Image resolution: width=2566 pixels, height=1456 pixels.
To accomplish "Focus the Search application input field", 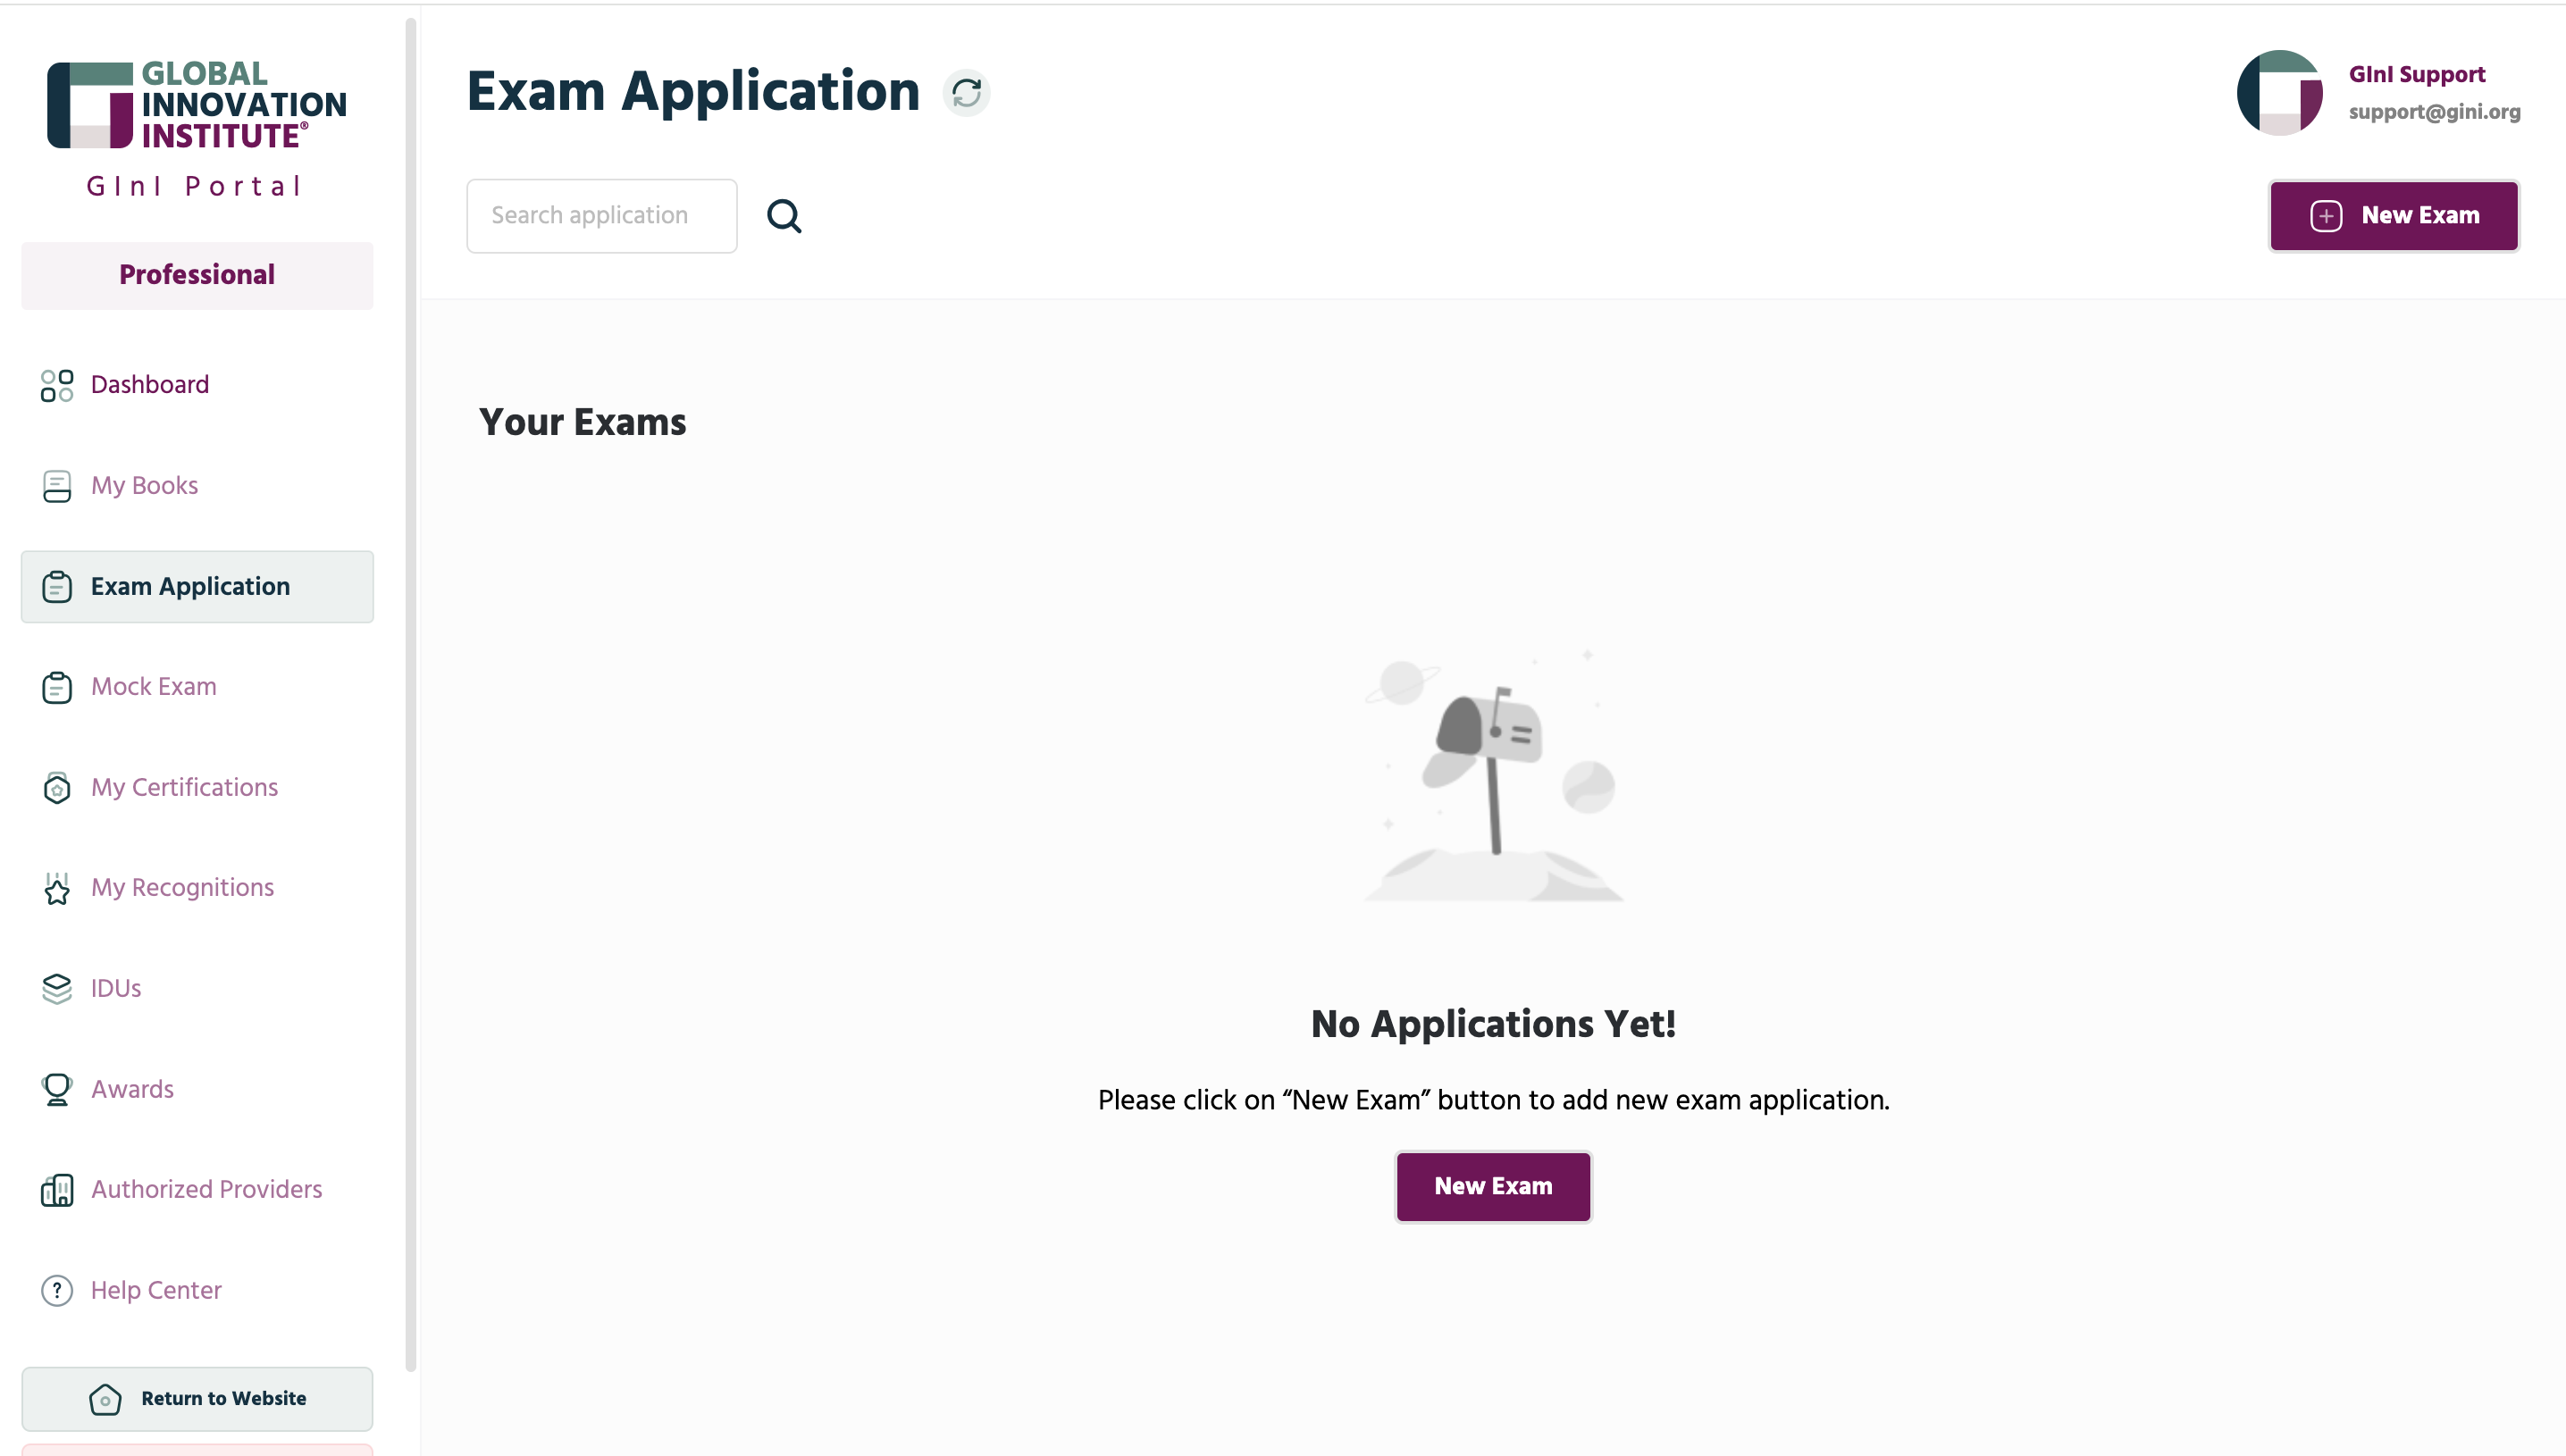I will tap(601, 216).
